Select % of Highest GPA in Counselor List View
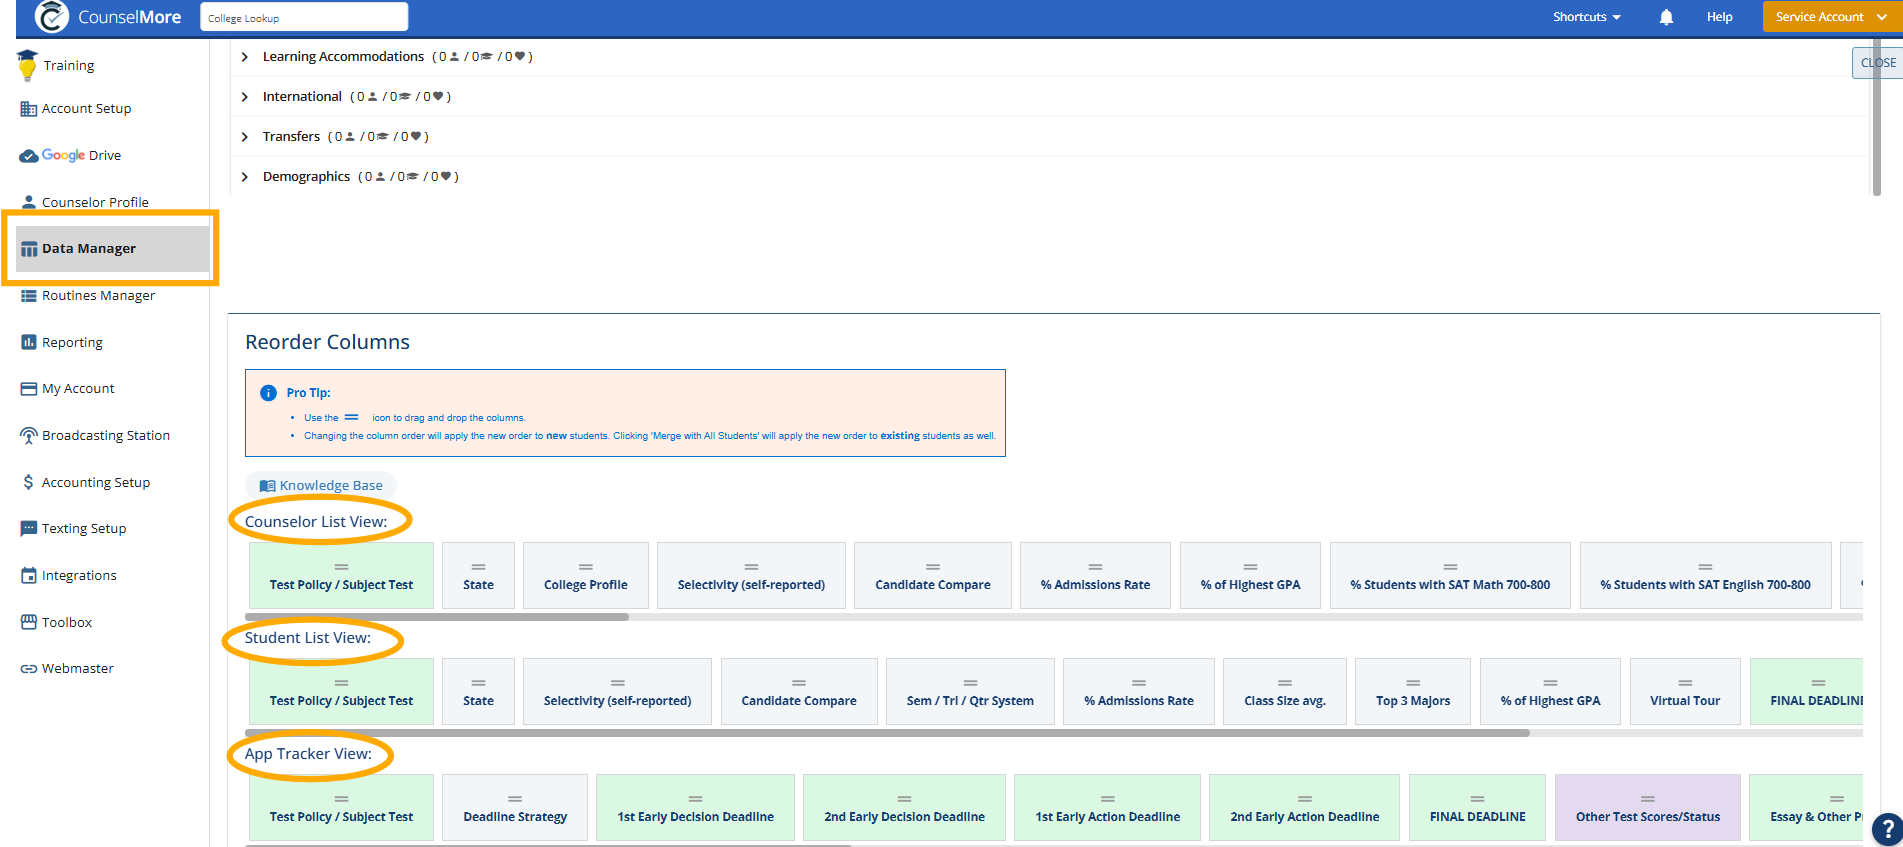The image size is (1903, 847). [1250, 576]
